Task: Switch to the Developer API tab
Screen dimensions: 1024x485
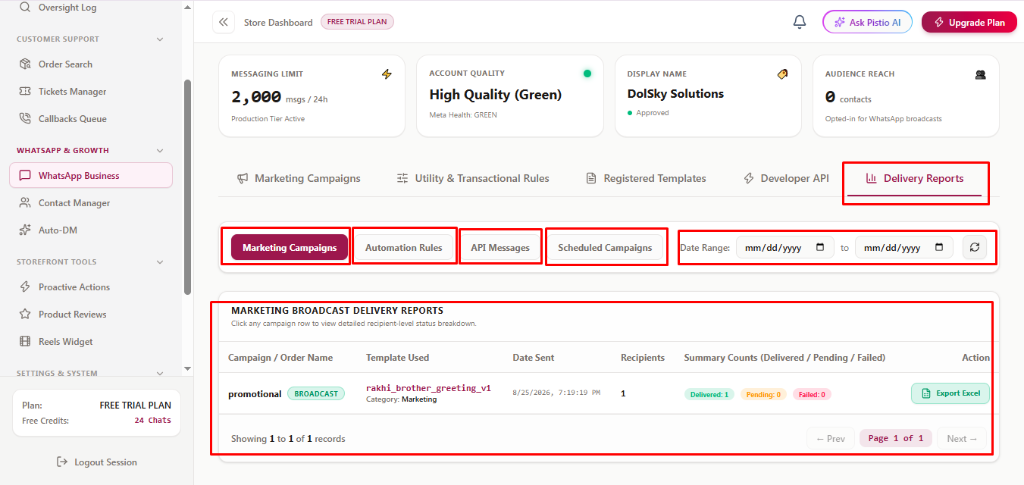Action: tap(786, 178)
